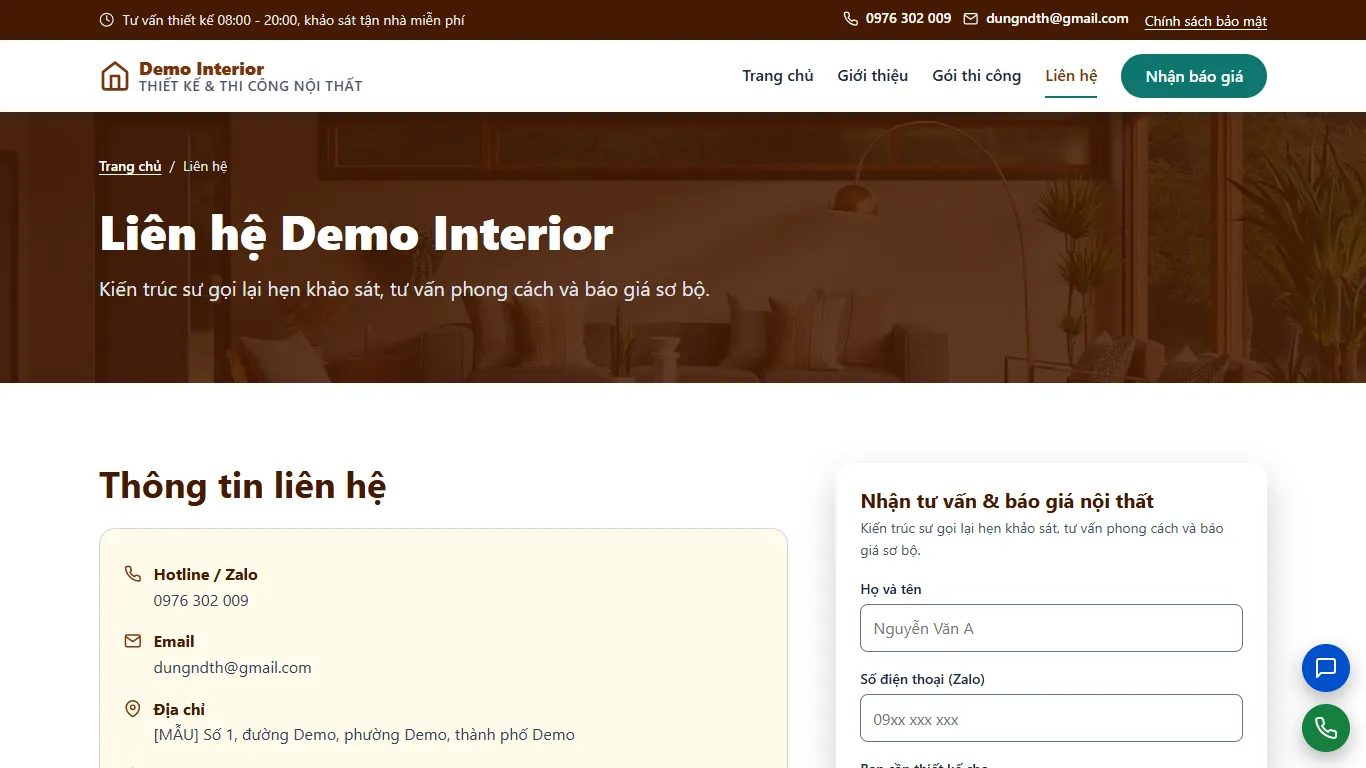Click the dungndth@gmail.com address in the contact card

tap(233, 668)
